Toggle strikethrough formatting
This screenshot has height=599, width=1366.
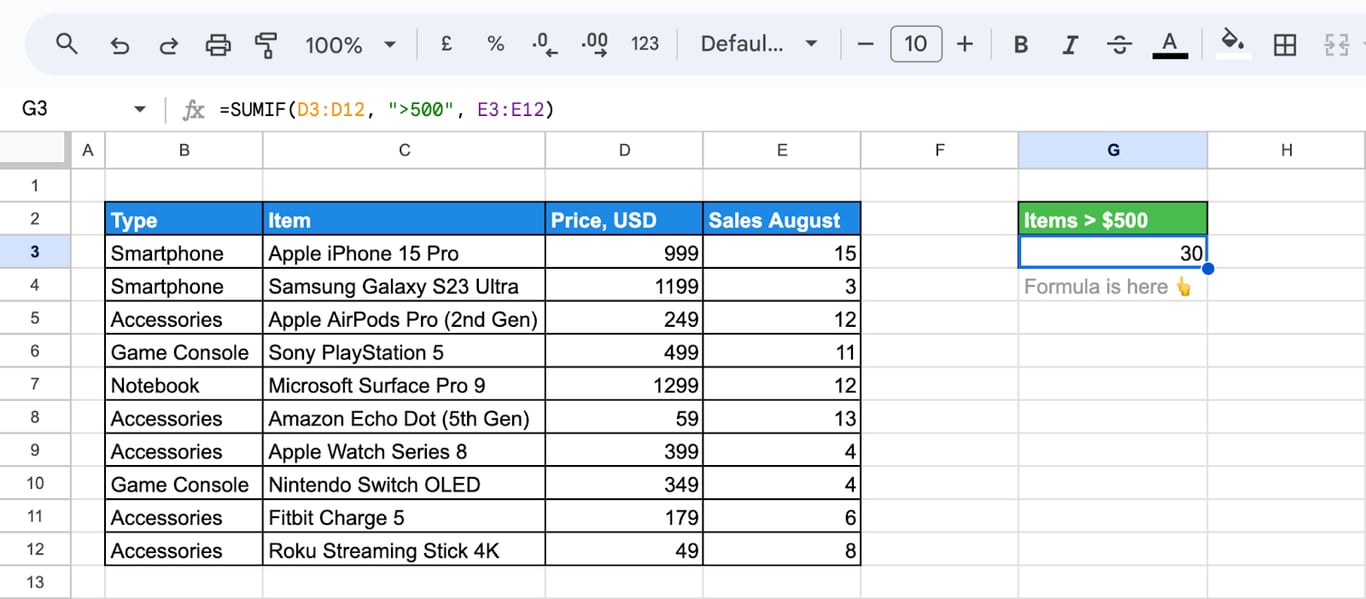(x=1120, y=44)
